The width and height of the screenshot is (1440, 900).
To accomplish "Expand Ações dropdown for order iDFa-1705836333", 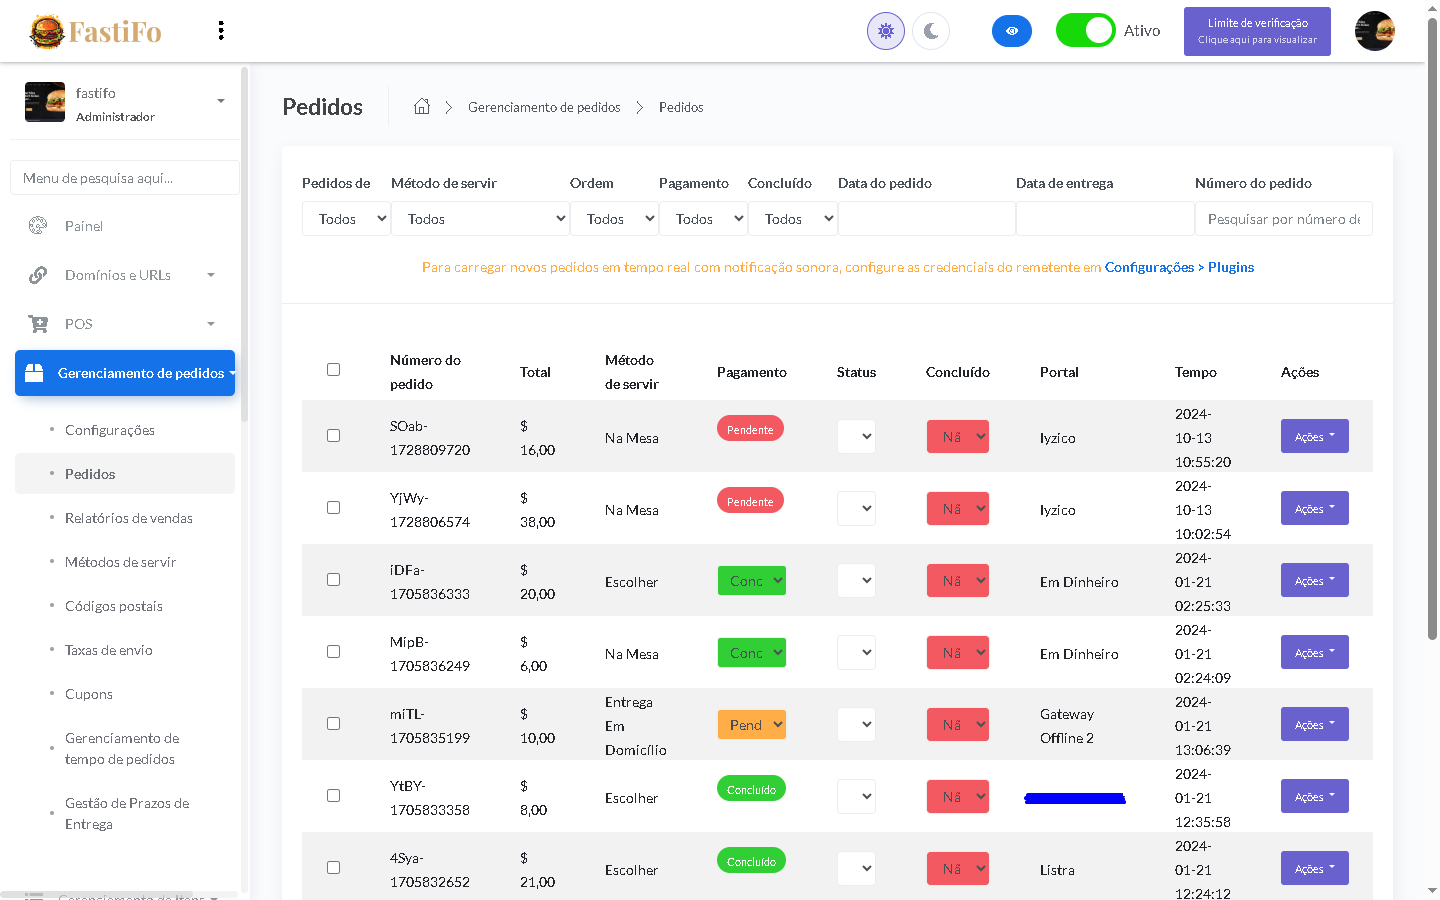I will point(1314,580).
